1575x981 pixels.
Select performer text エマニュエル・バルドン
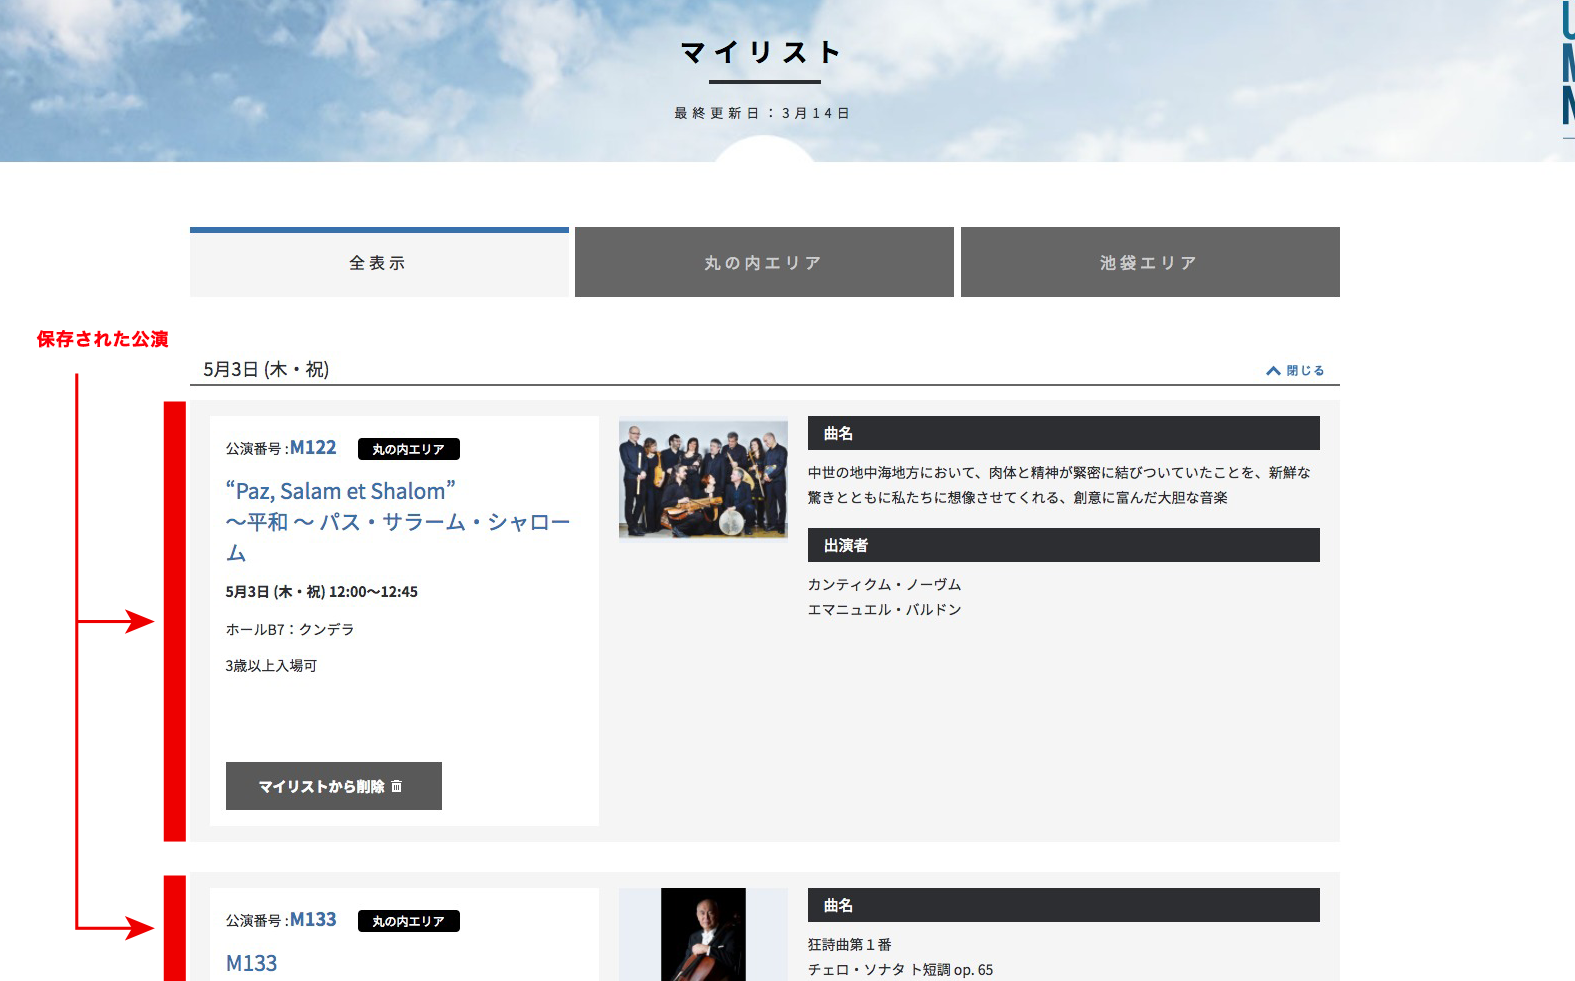[884, 609]
